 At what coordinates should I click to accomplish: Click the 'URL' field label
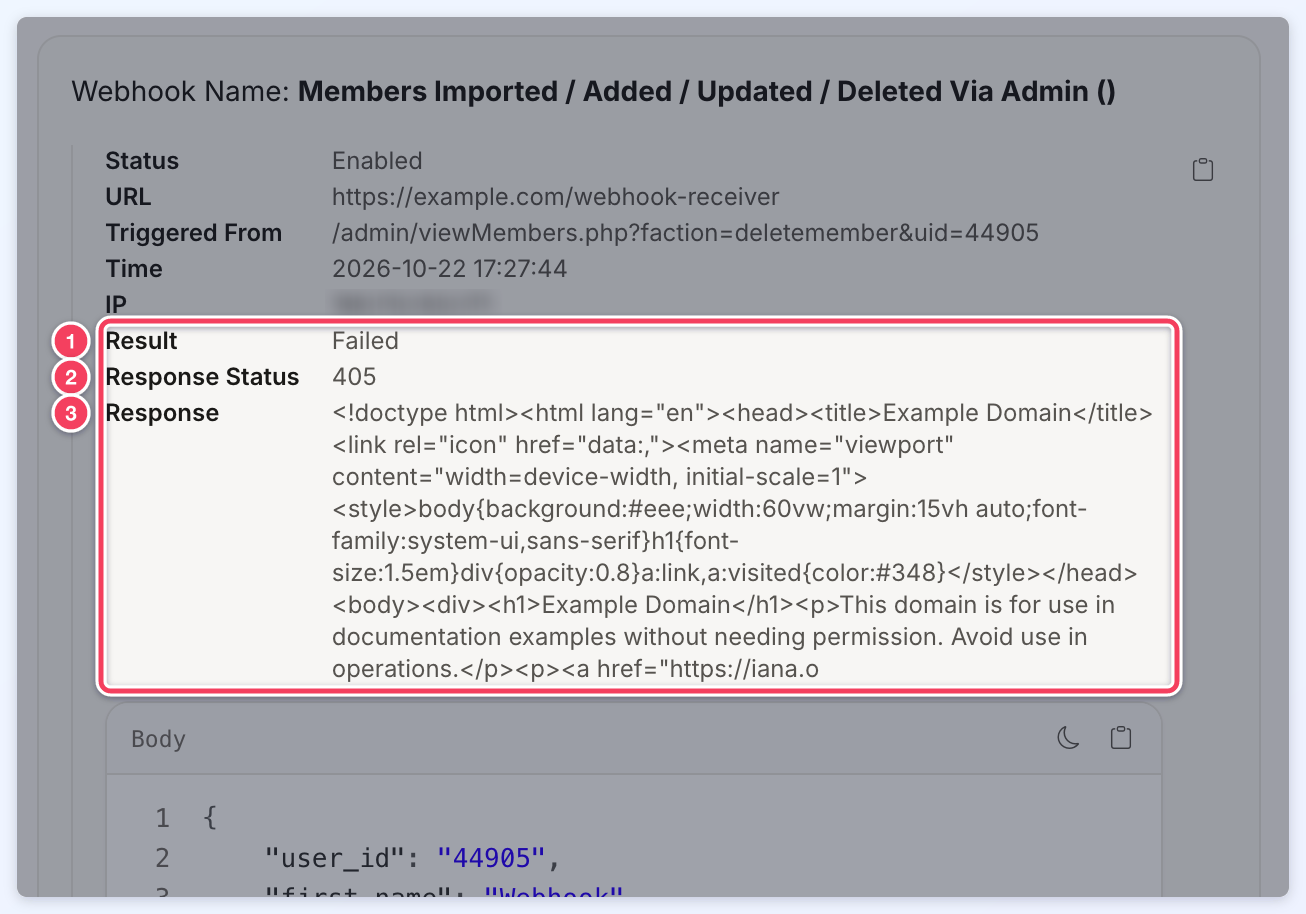[129, 197]
